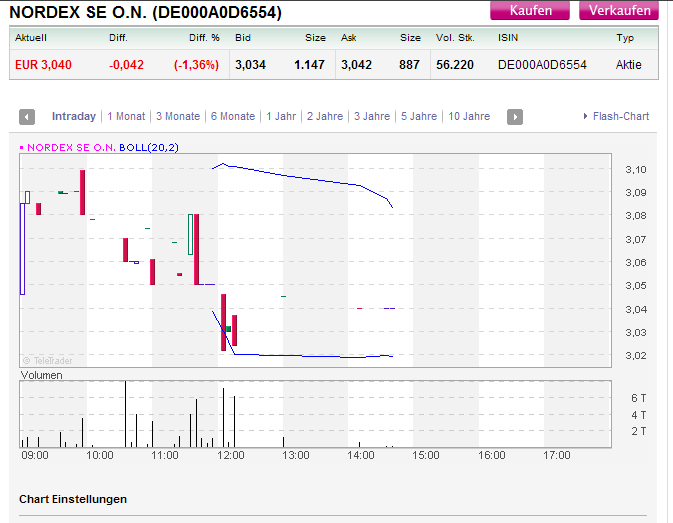The height and width of the screenshot is (523, 673).
Task: Click the Kaufen button
Action: (530, 10)
